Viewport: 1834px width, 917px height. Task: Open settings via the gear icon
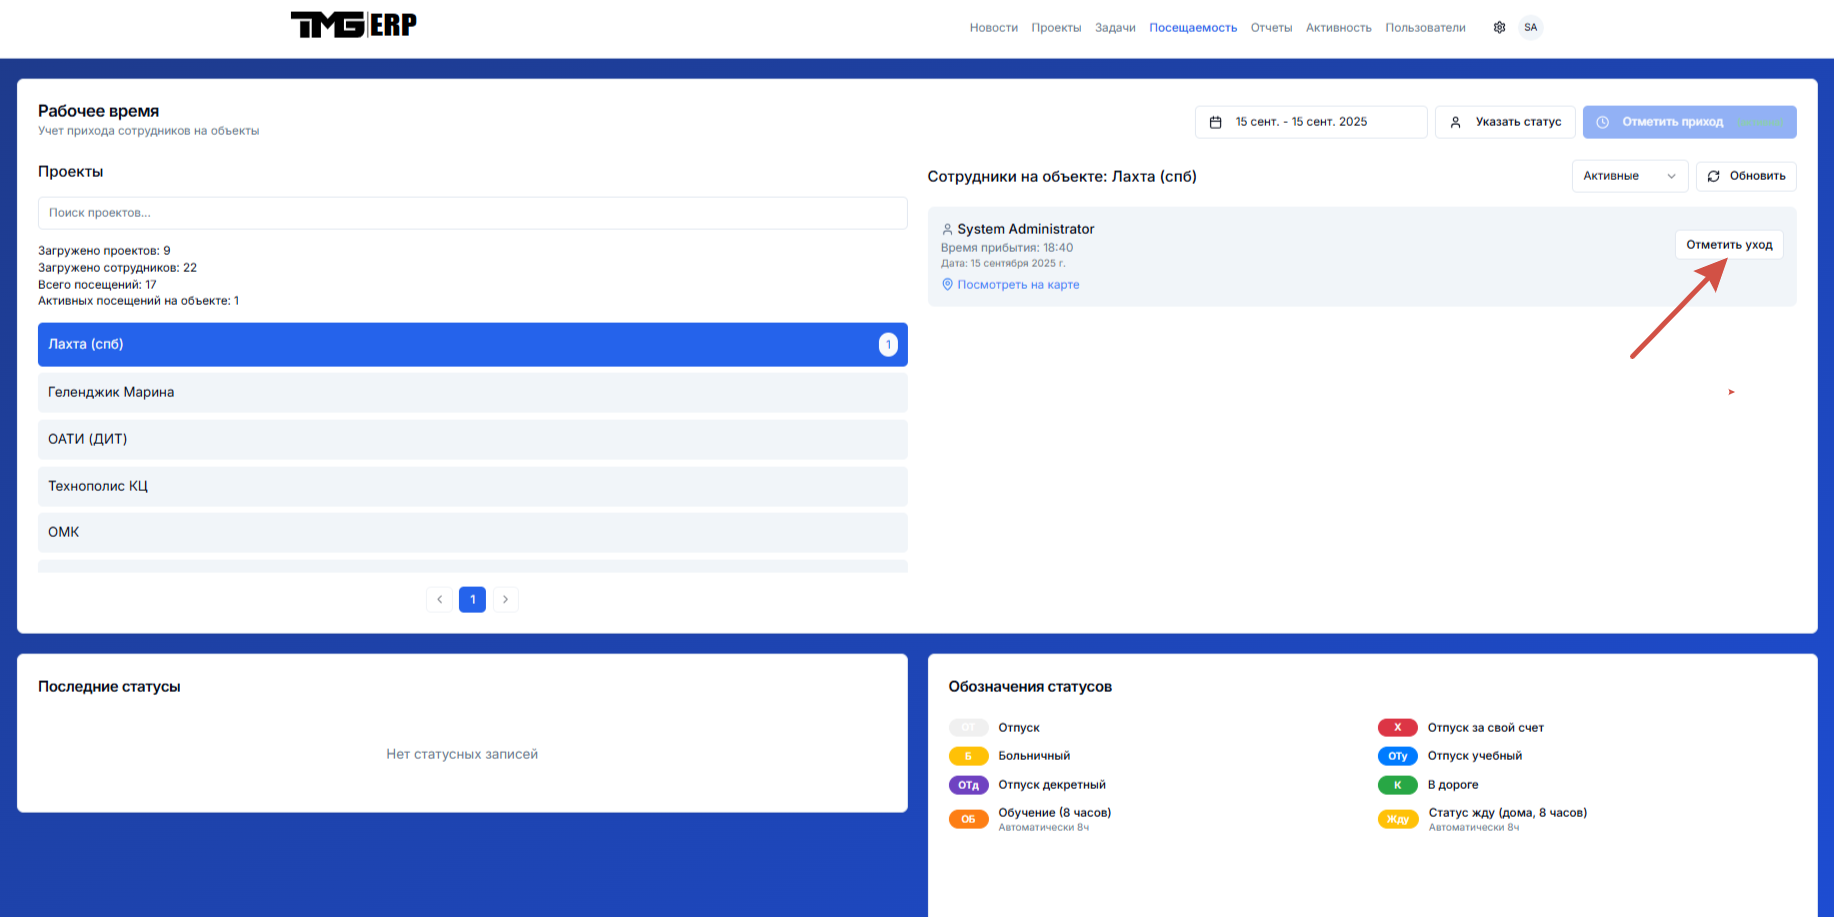[x=1499, y=27]
